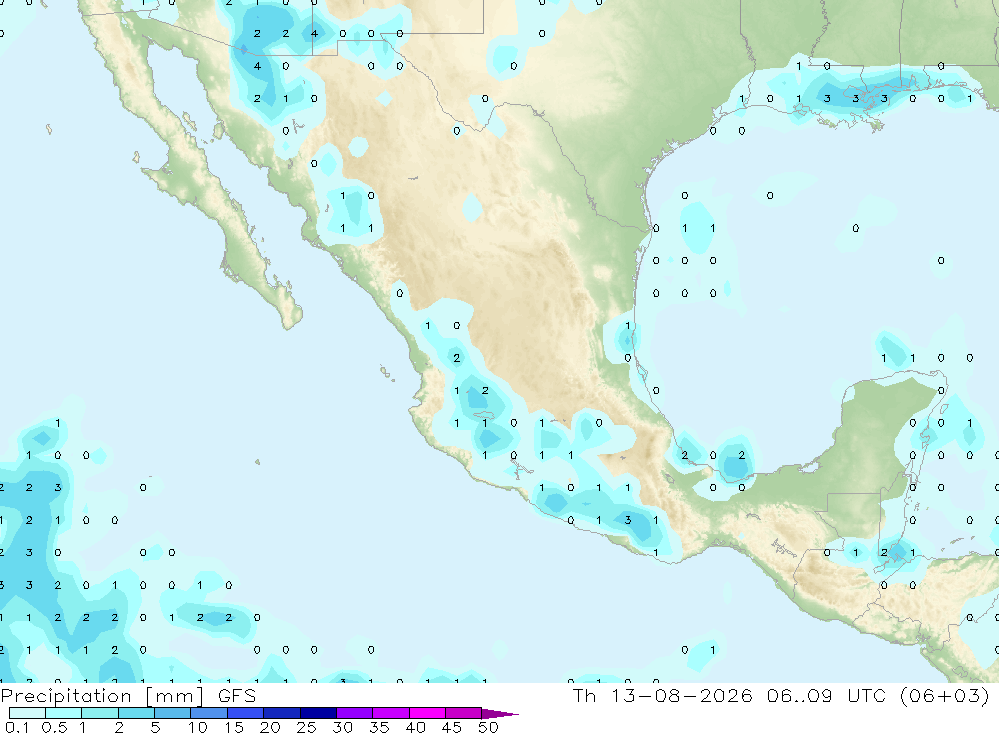Viewport: 1000px width, 733px height.
Task: Select the time range "06..09"
Action: (800, 695)
